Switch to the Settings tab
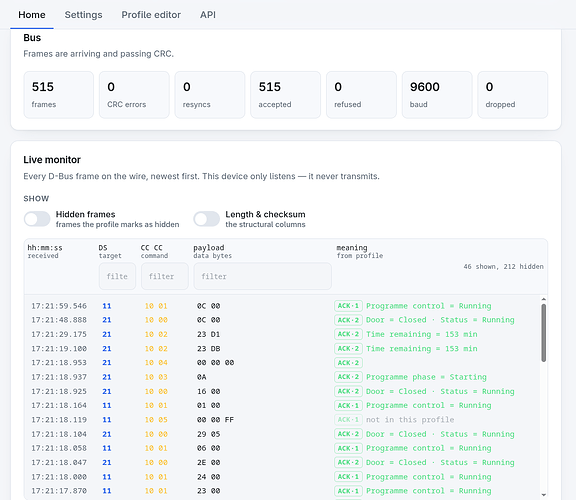The width and height of the screenshot is (576, 500). 83,15
